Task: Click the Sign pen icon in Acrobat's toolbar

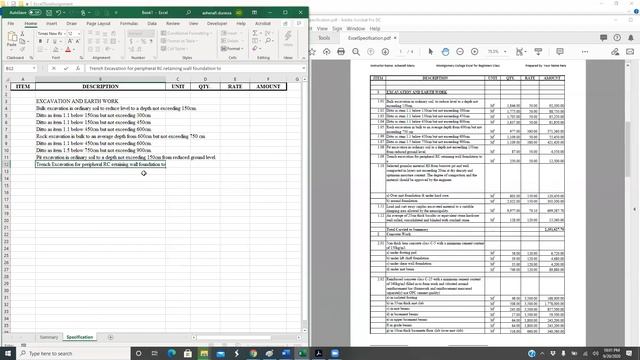Action: pos(615,51)
